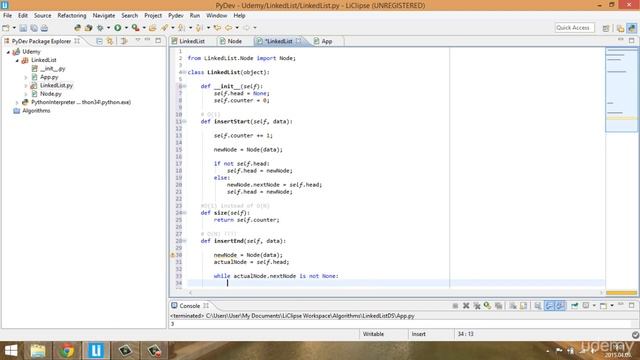Expand the Node.py tree node

tap(26, 94)
